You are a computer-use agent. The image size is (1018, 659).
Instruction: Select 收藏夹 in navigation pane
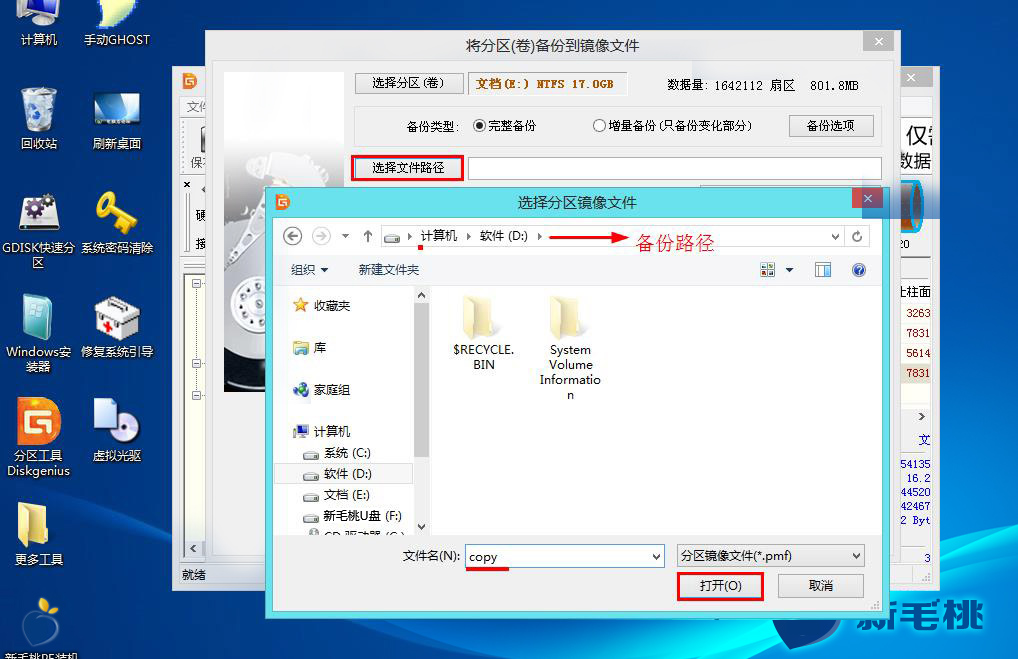[322, 305]
